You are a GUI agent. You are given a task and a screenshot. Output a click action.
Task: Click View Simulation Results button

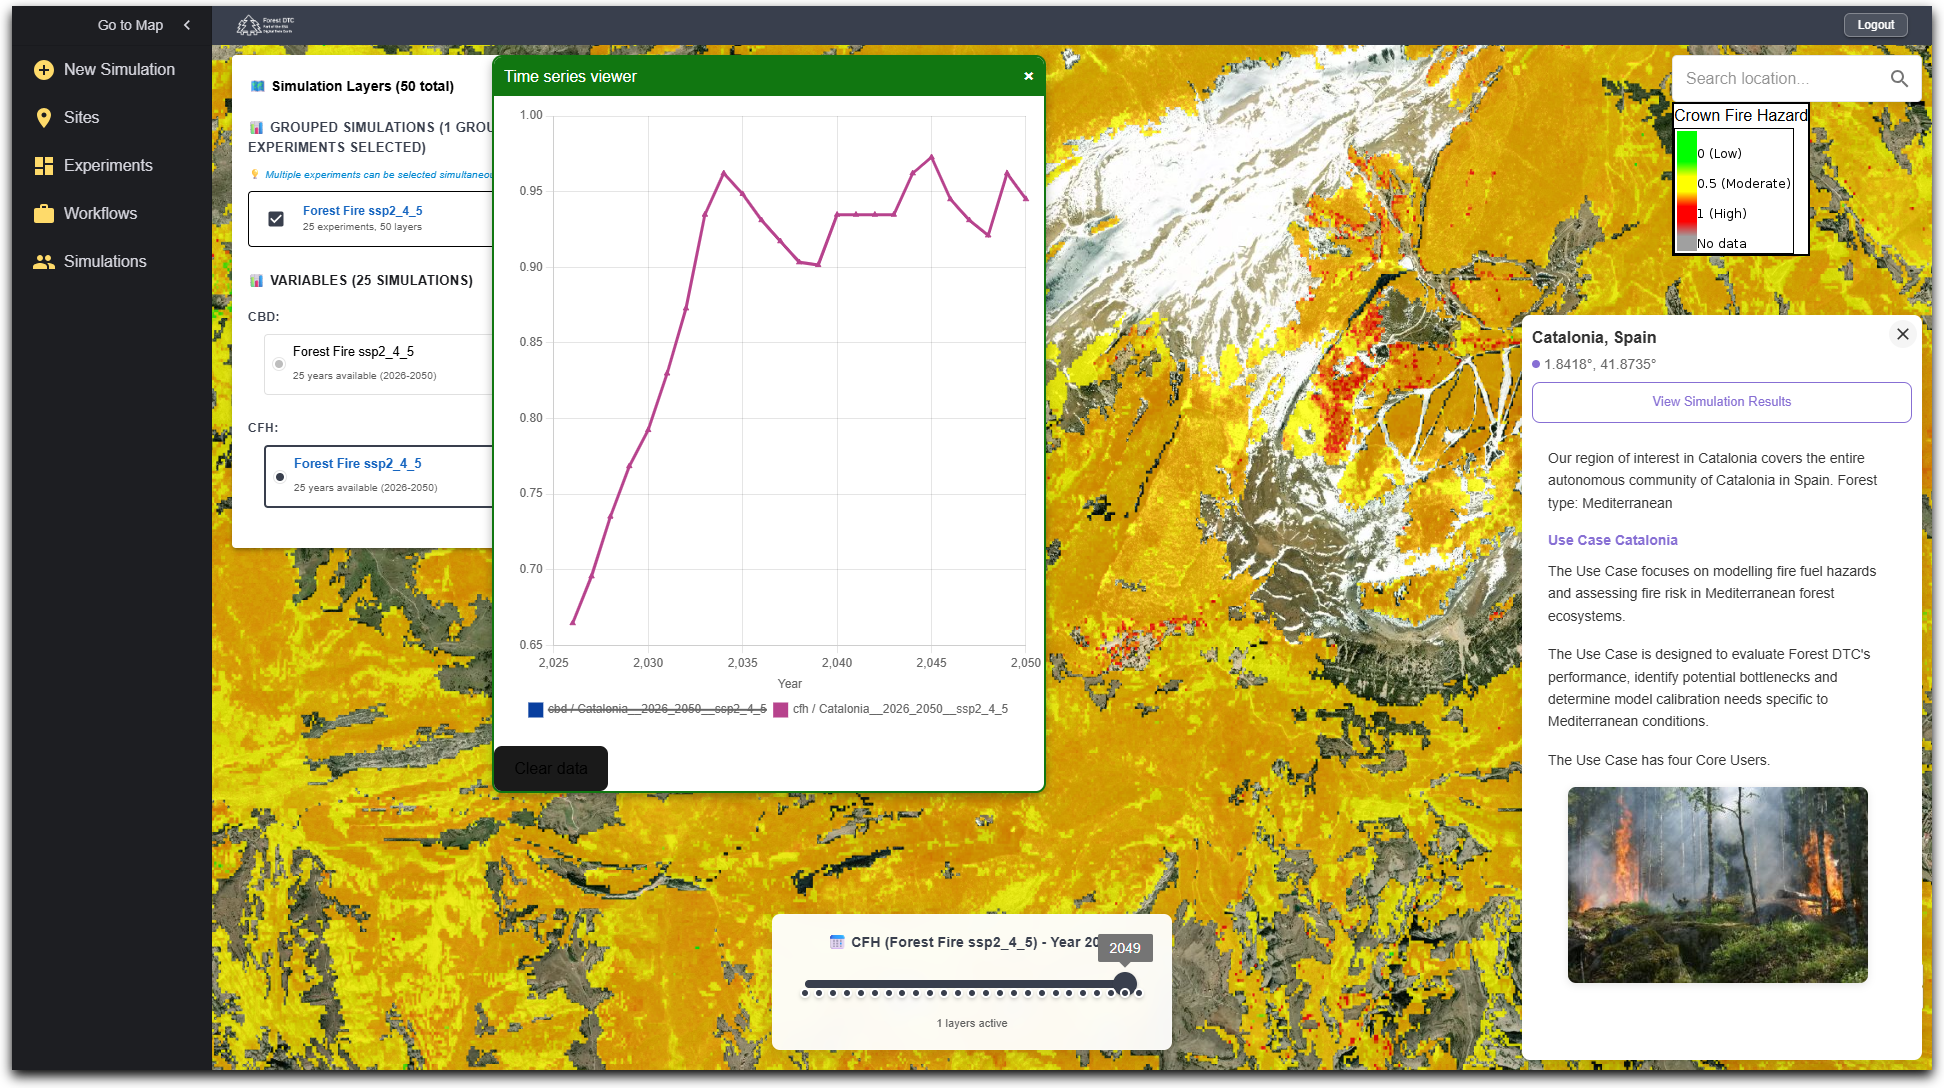[1721, 402]
